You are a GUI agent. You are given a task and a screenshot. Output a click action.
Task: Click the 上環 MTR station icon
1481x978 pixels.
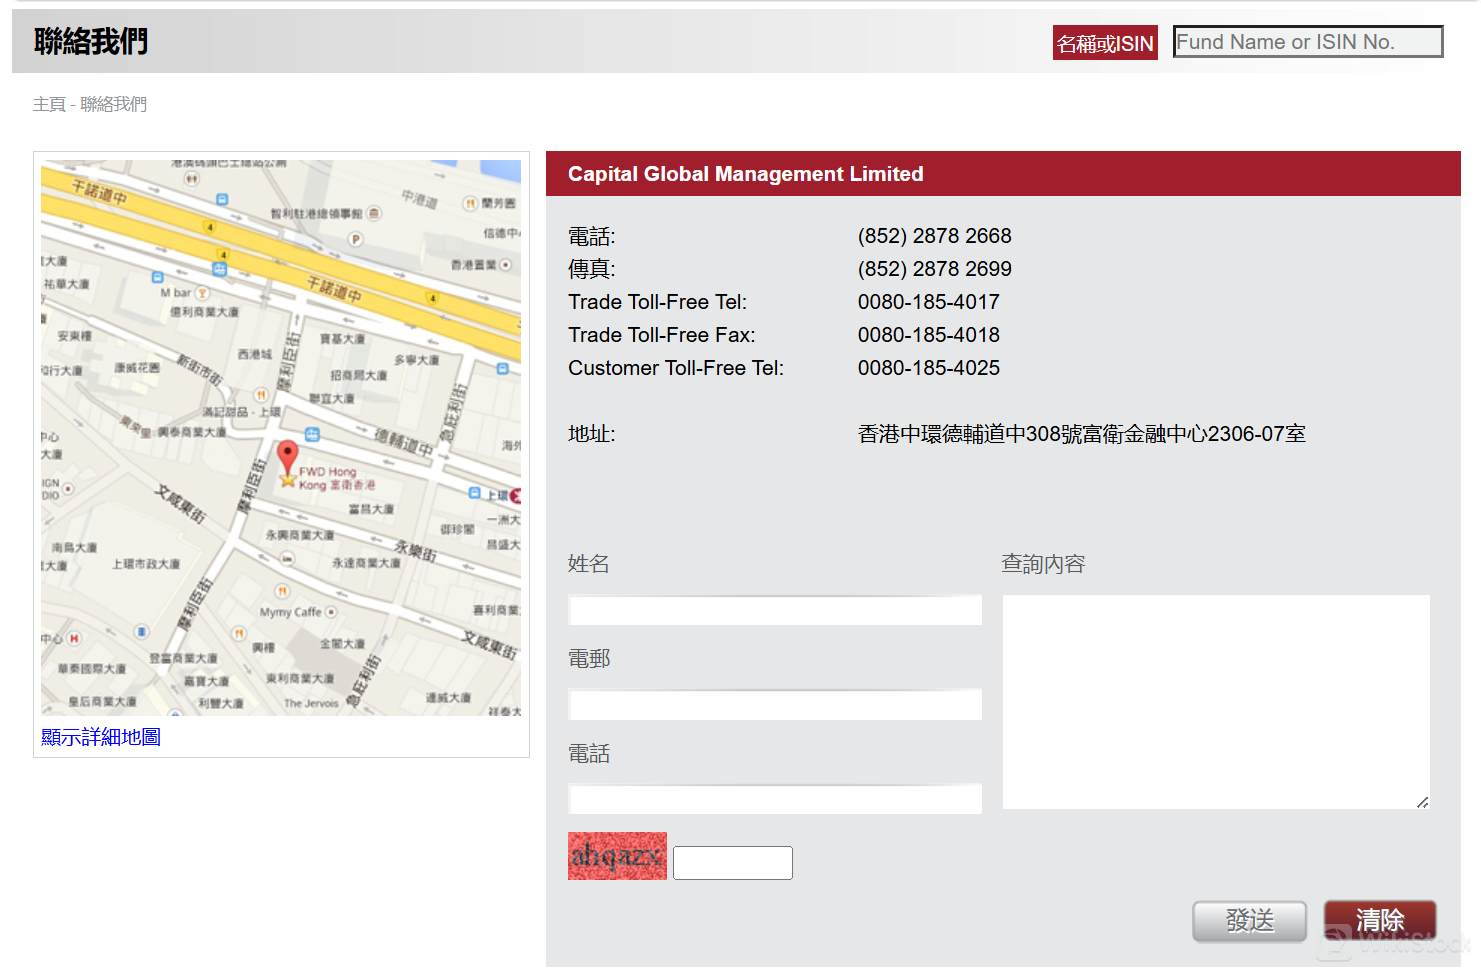[516, 496]
